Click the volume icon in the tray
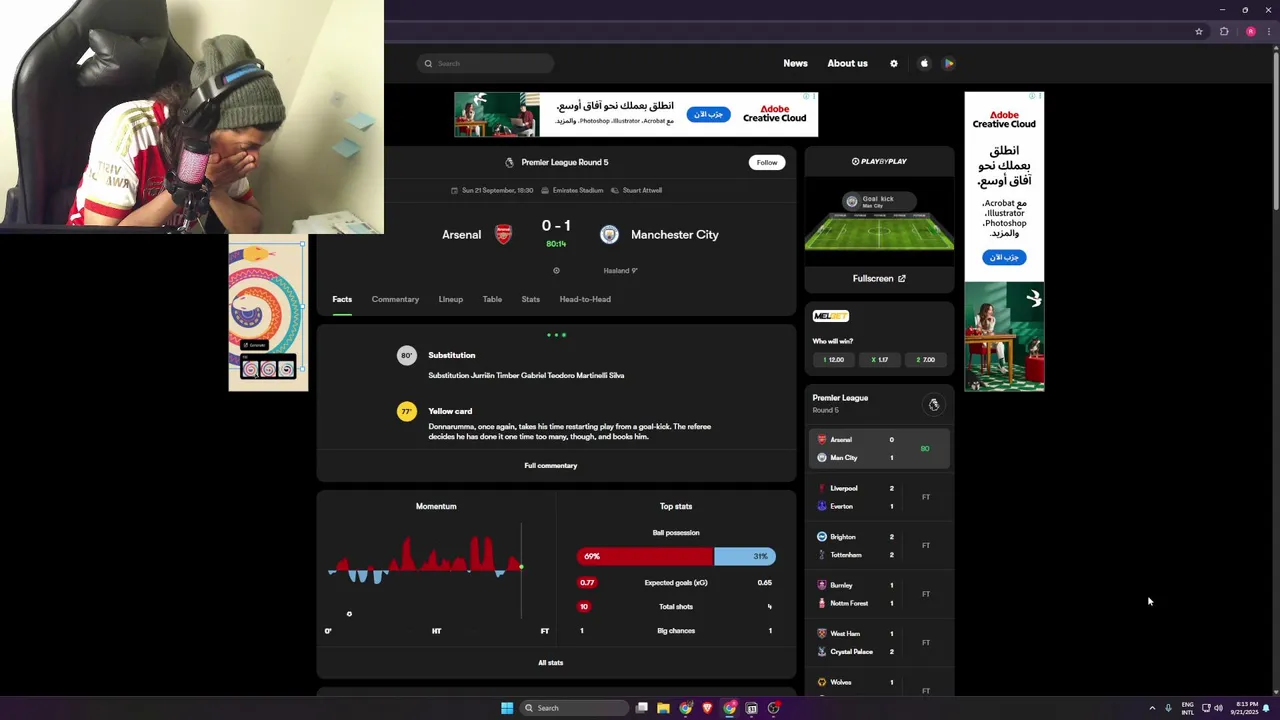This screenshot has height=720, width=1280. point(1218,708)
